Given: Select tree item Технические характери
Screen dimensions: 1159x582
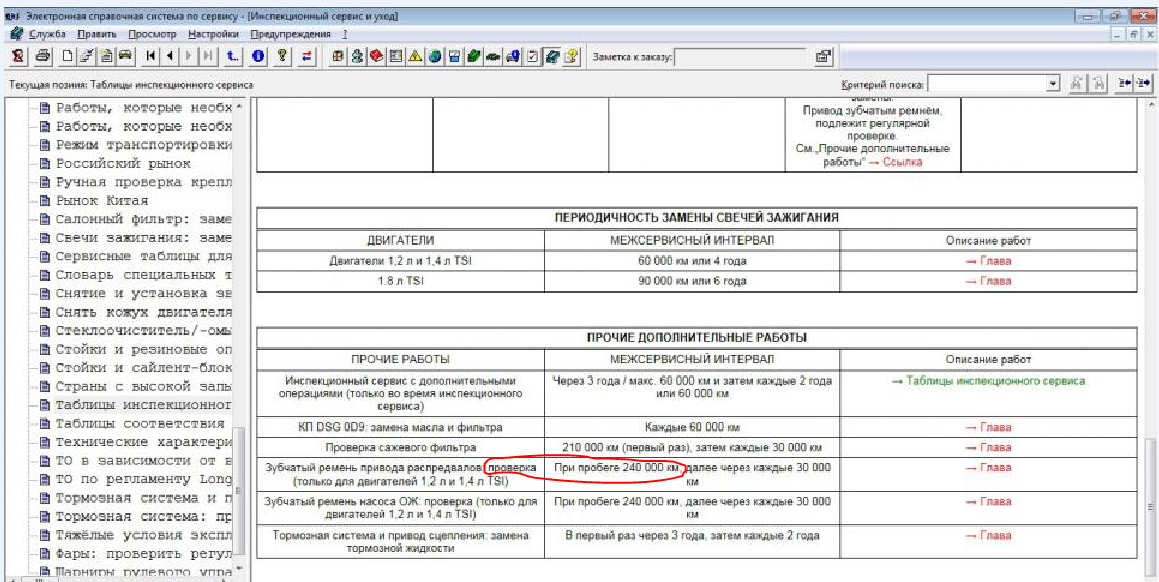Looking at the screenshot, I should (145, 441).
